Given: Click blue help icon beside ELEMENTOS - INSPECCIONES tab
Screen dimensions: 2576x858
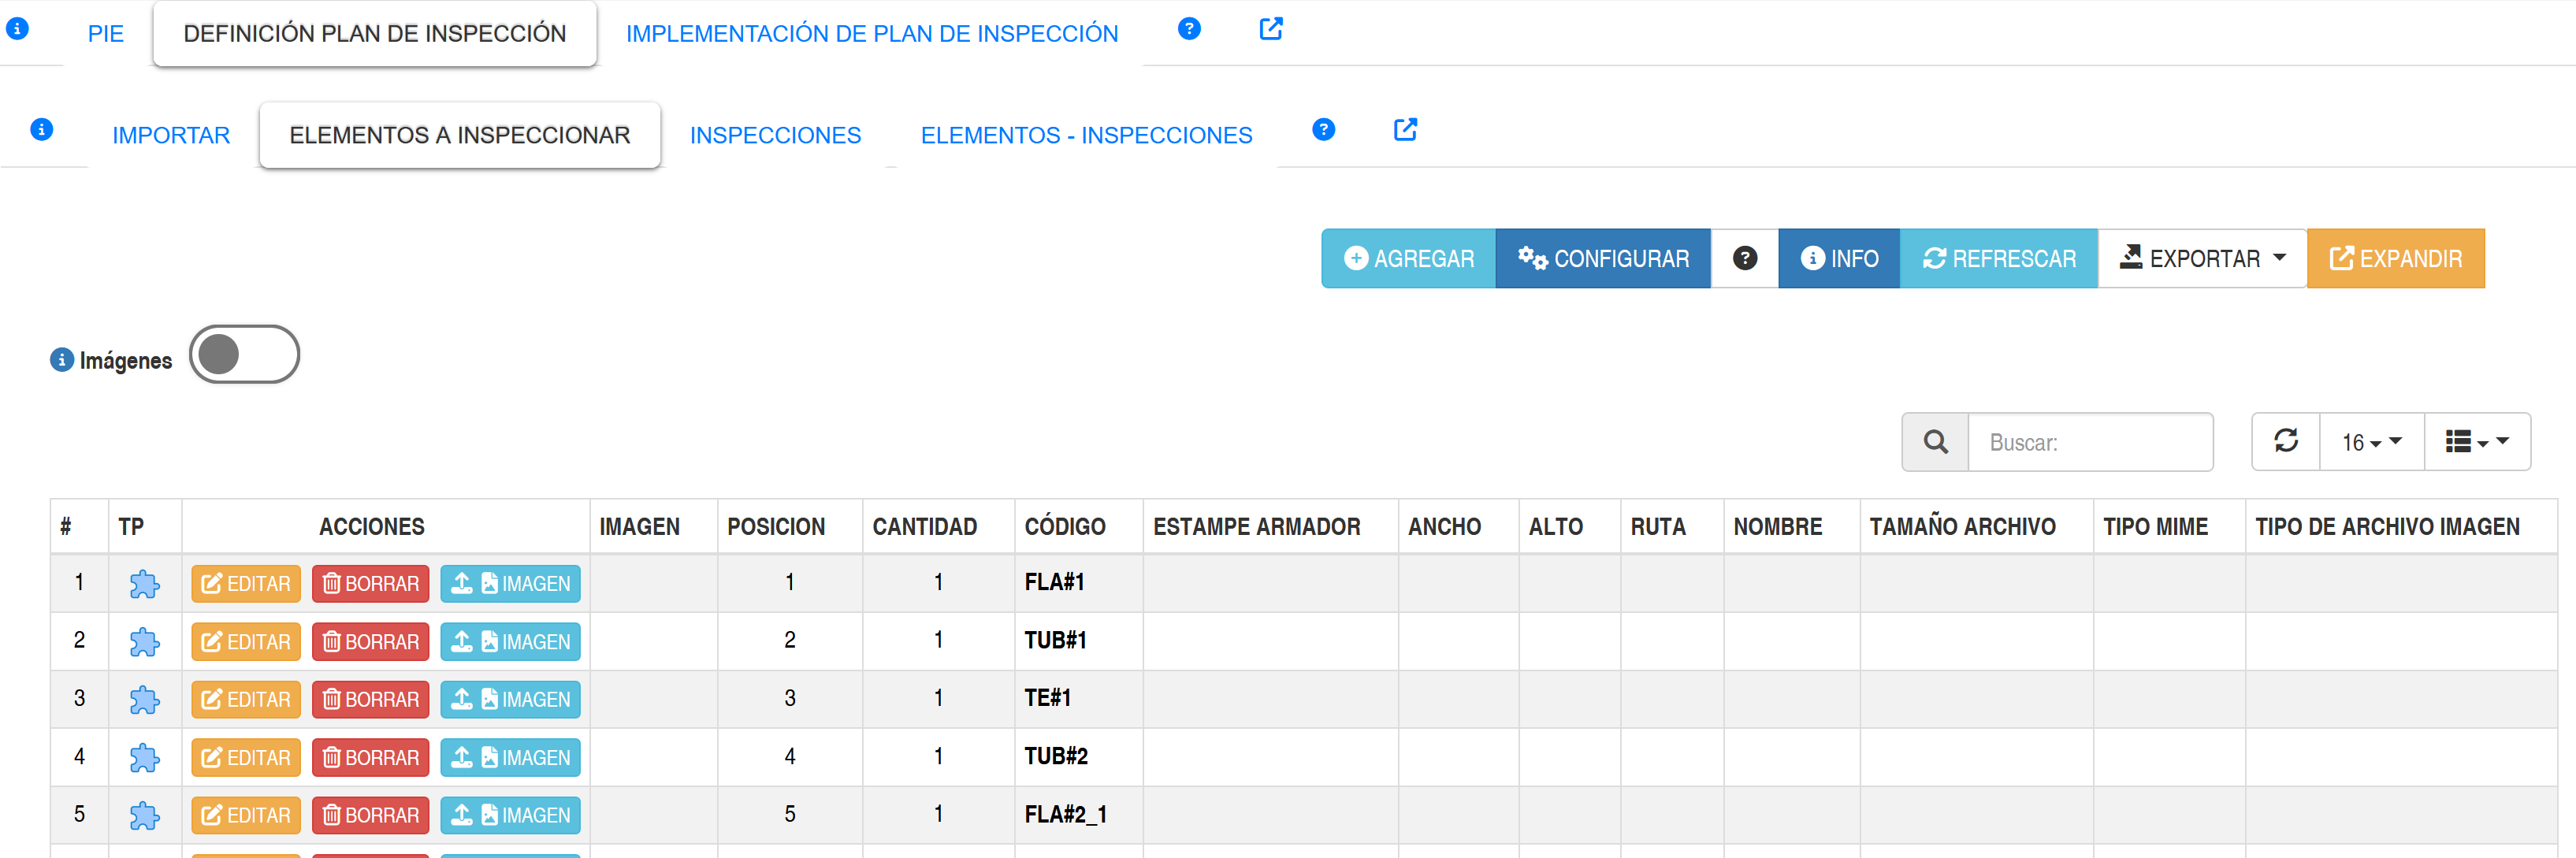Looking at the screenshot, I should click(x=1323, y=130).
